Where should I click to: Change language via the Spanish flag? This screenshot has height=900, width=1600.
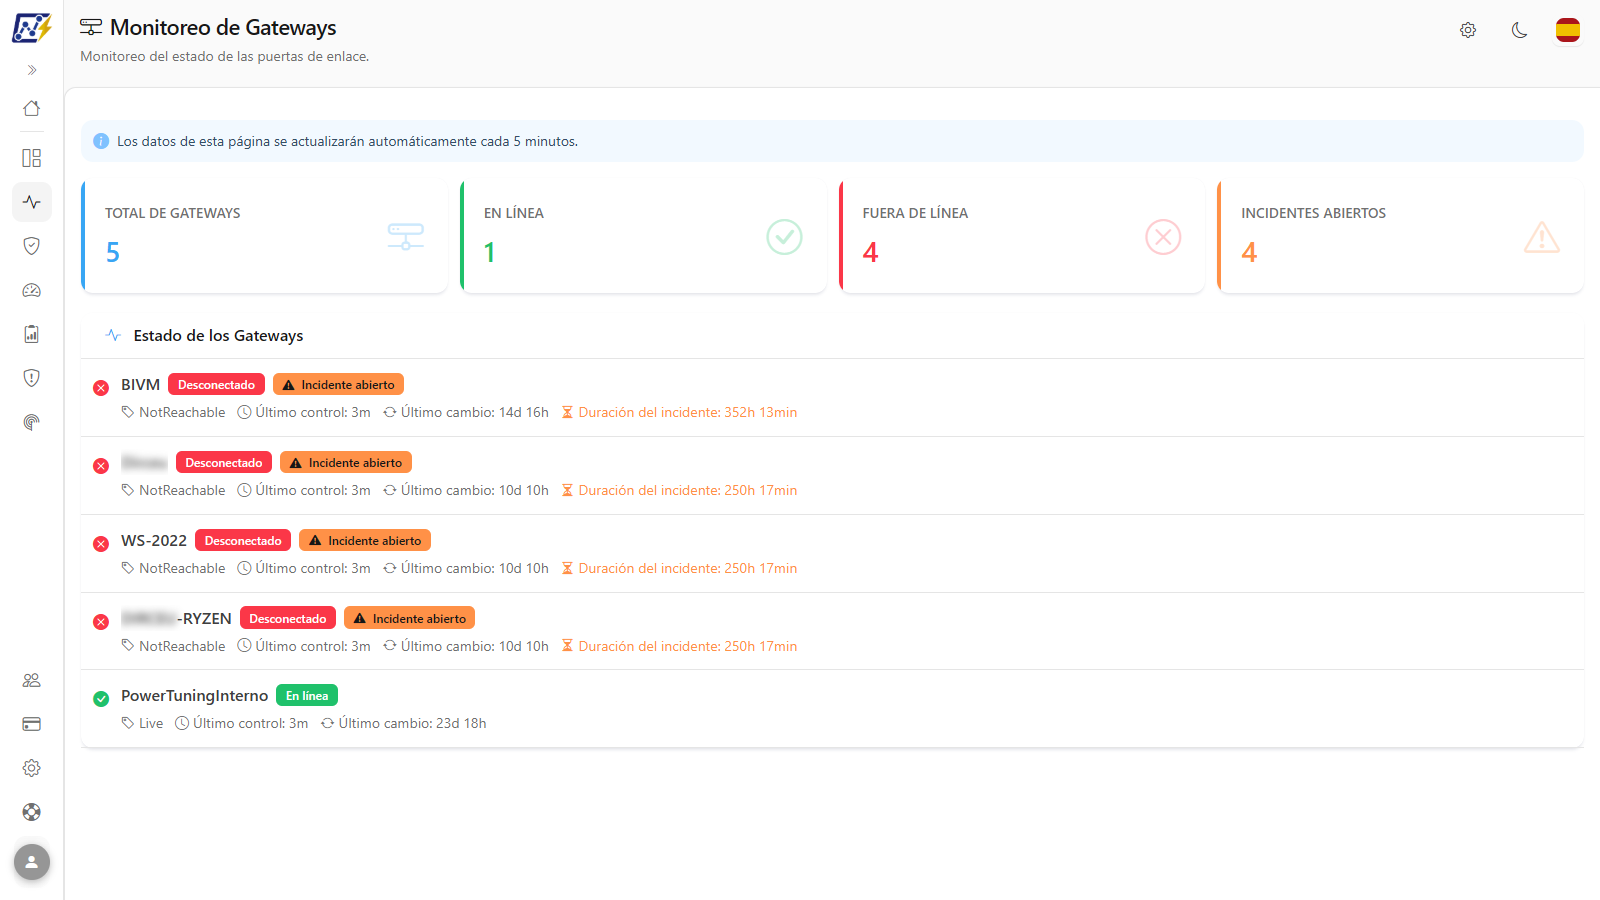pos(1568,30)
